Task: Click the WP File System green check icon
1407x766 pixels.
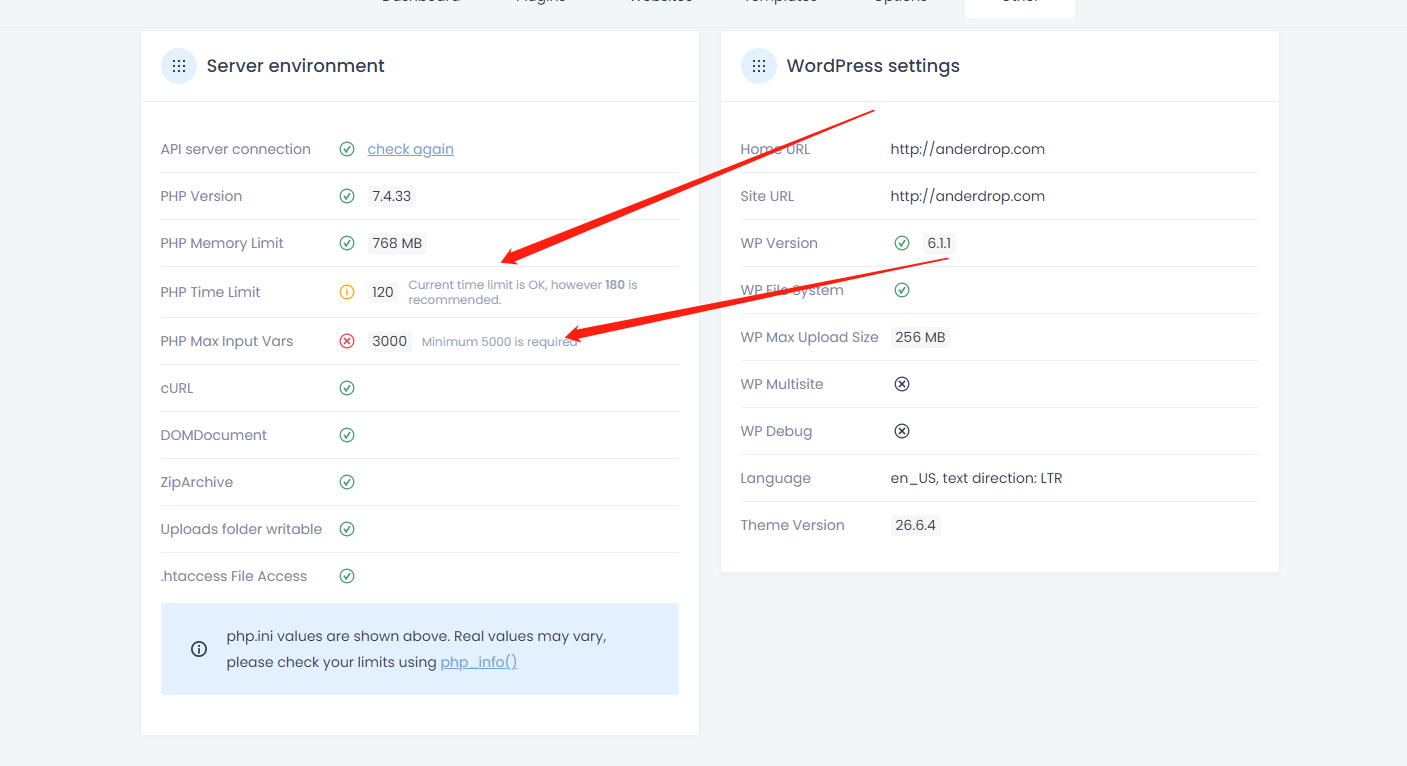Action: 902,290
